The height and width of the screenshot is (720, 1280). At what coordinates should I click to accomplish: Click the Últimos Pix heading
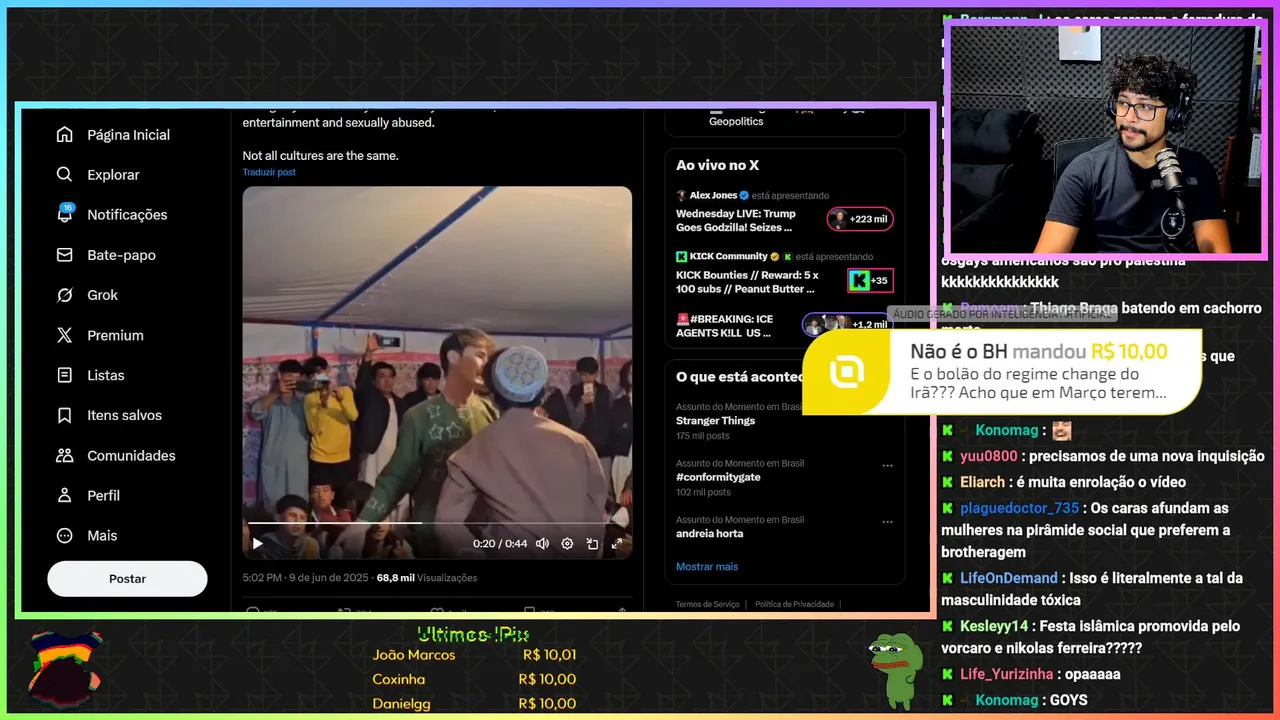(473, 634)
